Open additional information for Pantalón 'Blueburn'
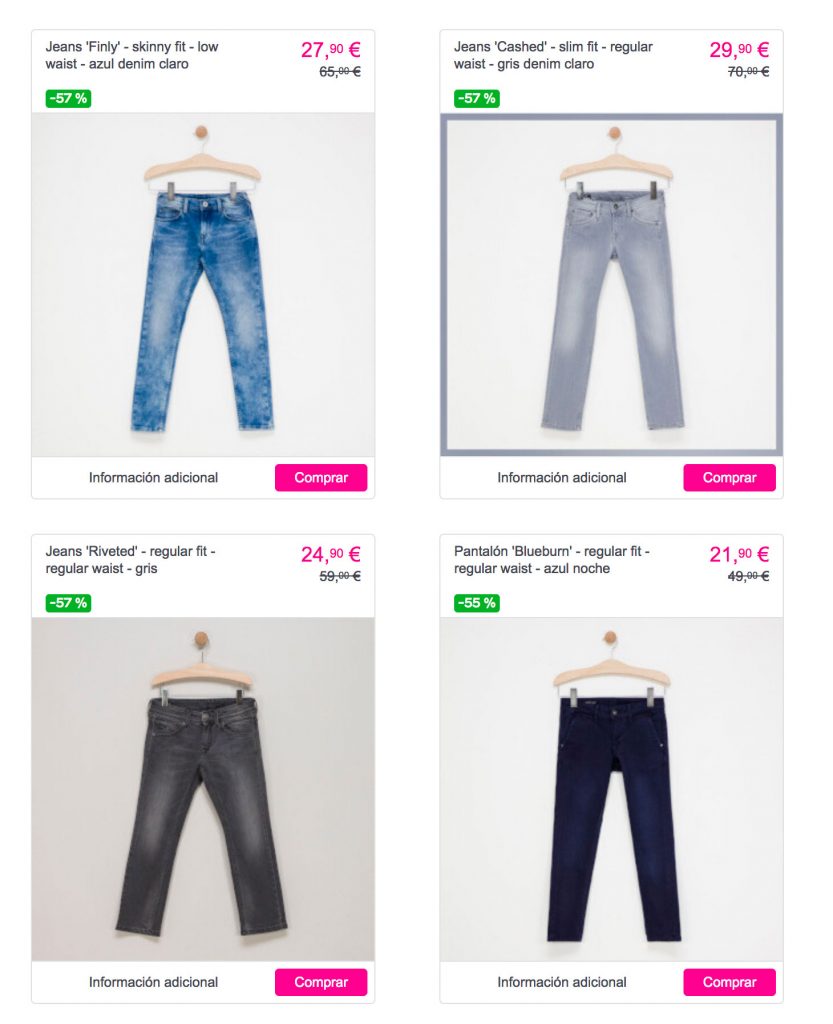 pos(562,982)
